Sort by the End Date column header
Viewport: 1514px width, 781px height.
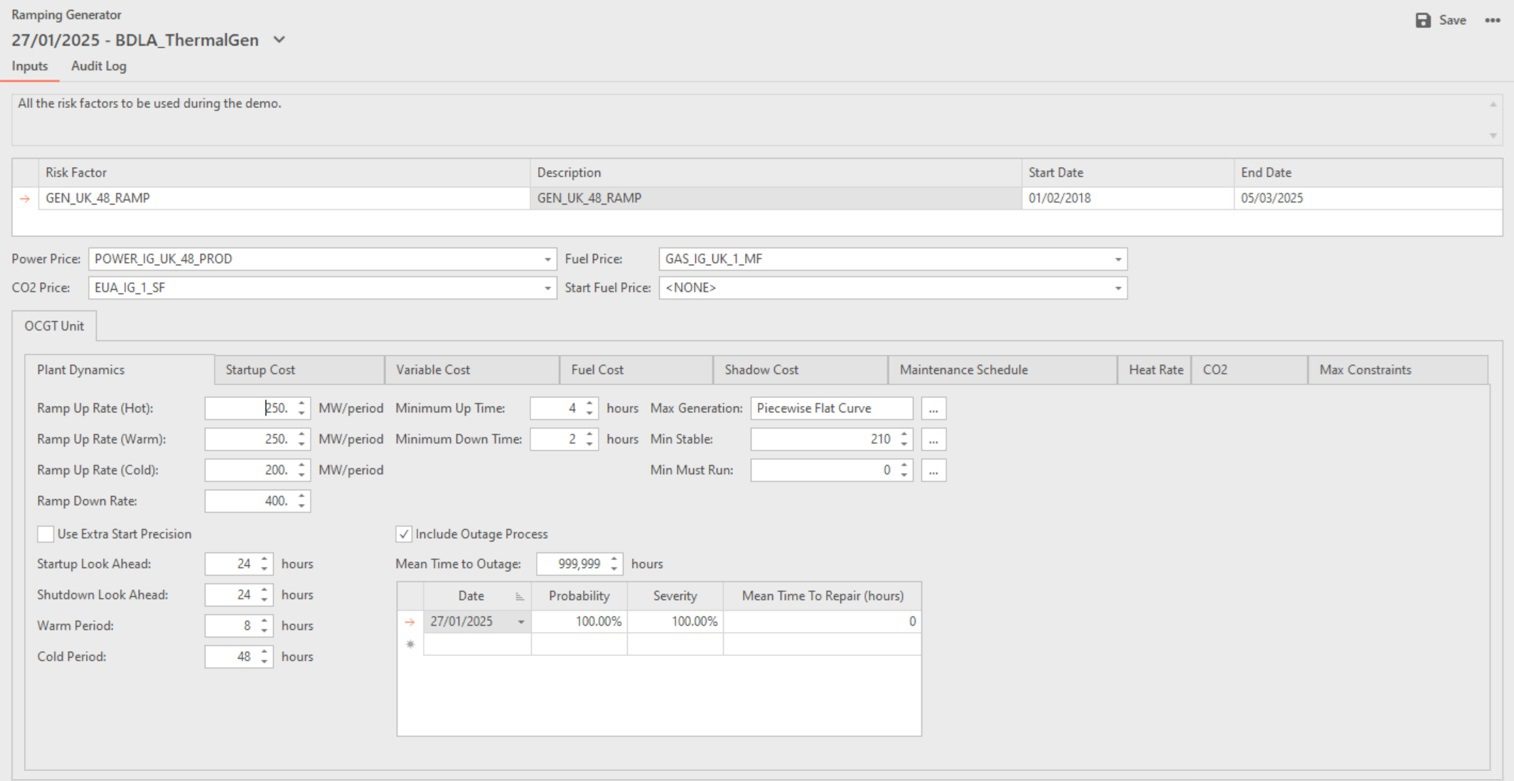pos(1367,173)
